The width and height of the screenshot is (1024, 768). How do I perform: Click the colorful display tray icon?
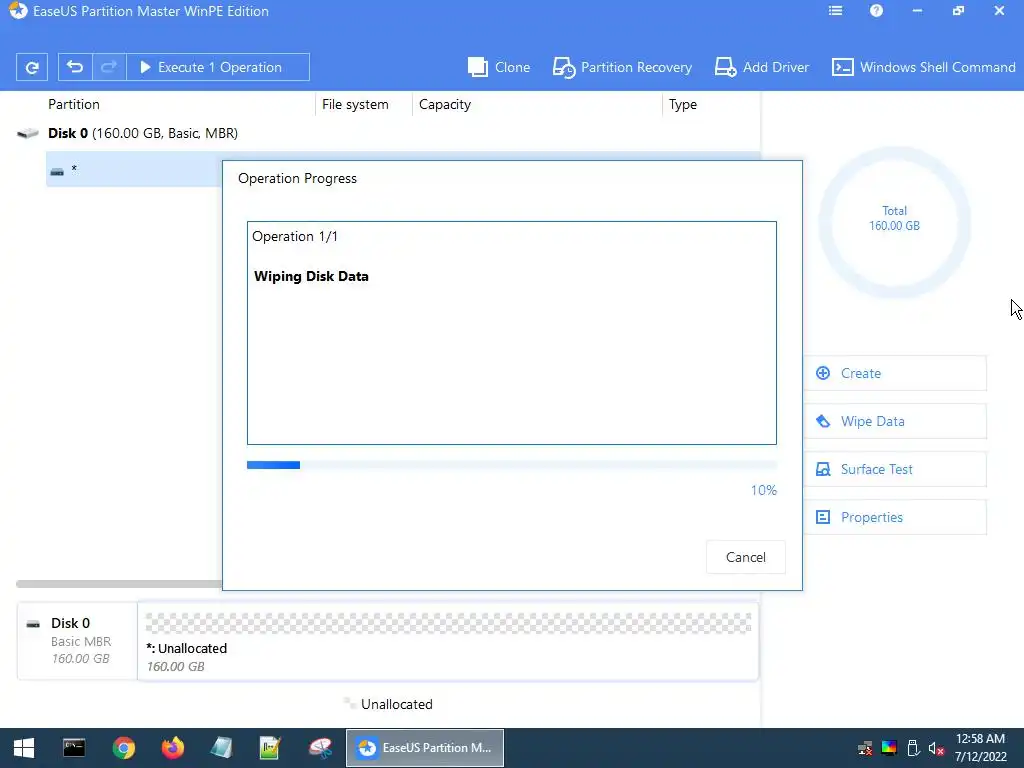889,748
